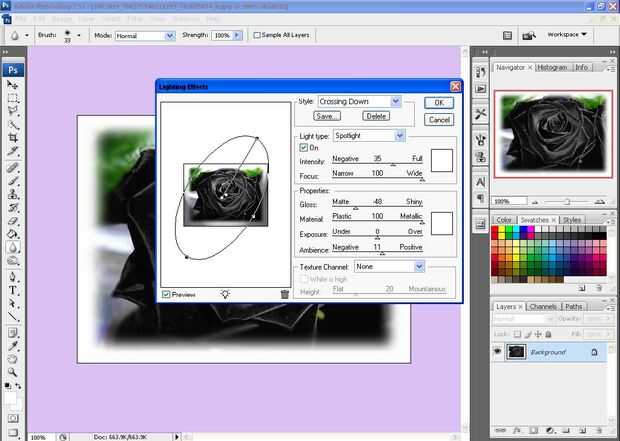
Task: Switch to the Paths tab
Action: pyautogui.click(x=574, y=307)
